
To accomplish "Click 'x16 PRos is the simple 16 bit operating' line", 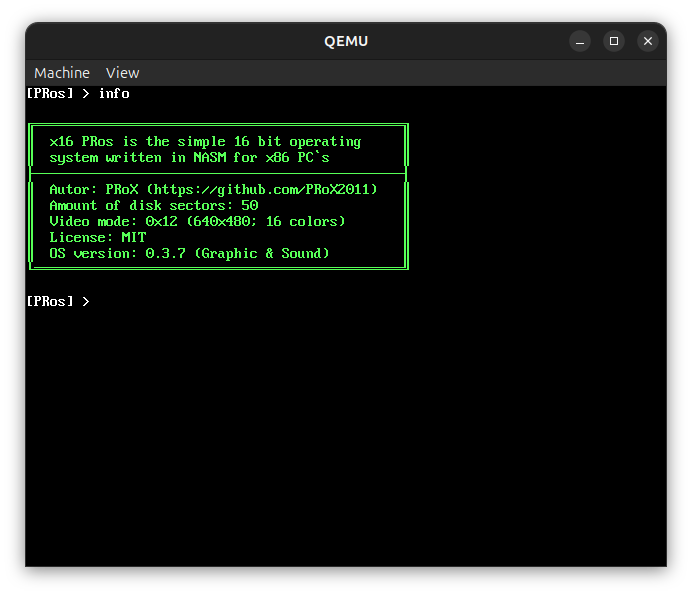I will (x=205, y=142).
